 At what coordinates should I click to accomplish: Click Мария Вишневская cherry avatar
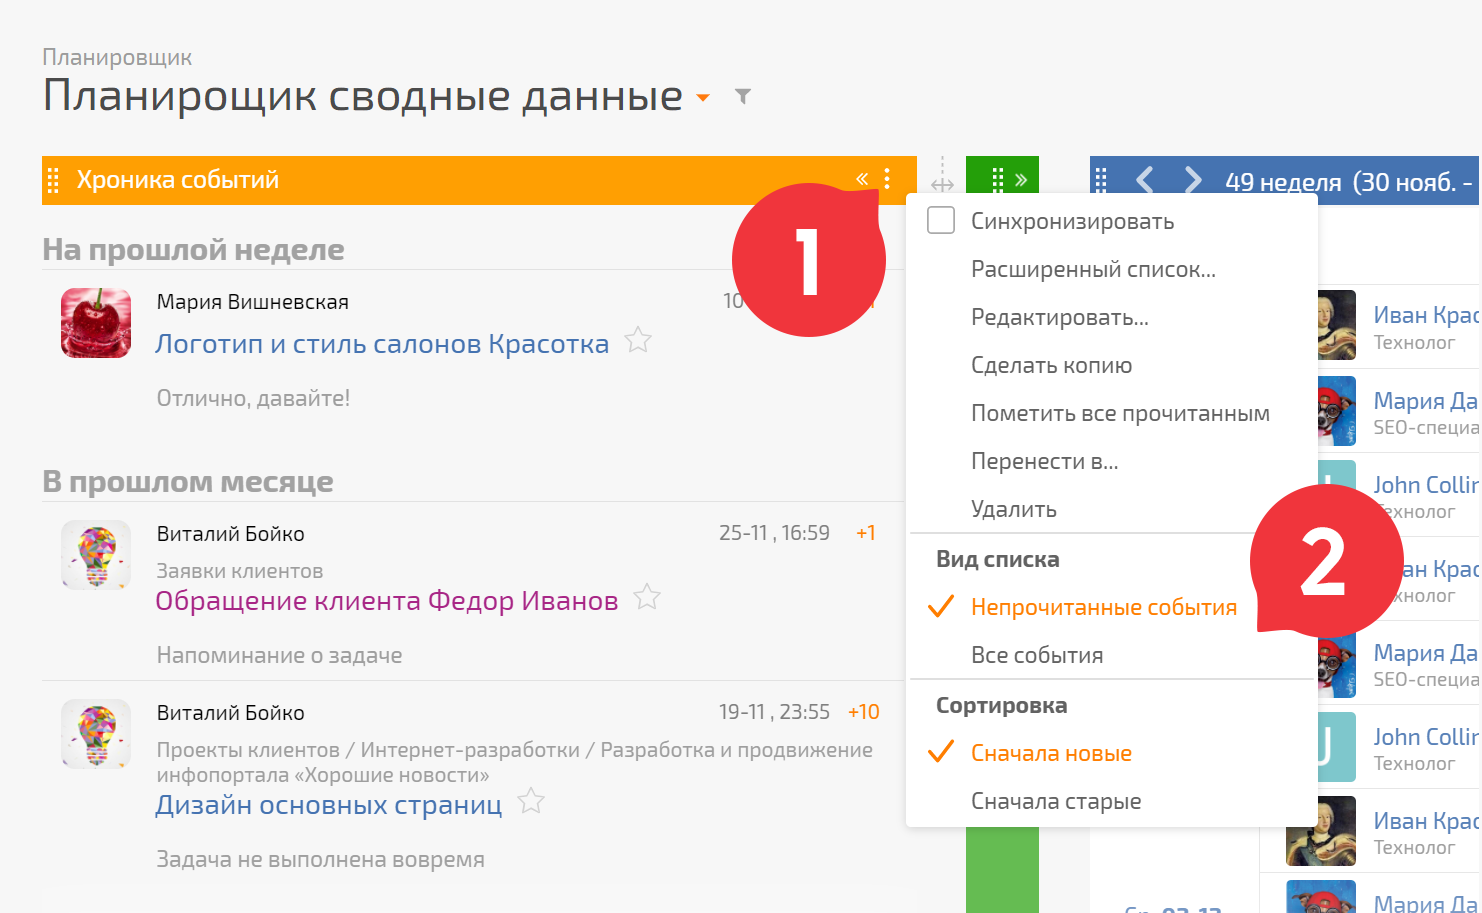coord(96,323)
